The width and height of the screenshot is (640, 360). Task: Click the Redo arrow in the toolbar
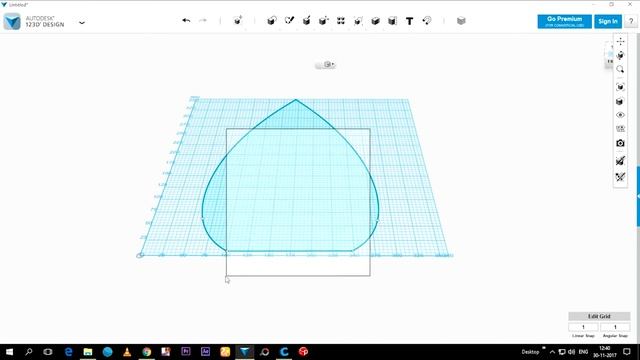click(x=203, y=20)
